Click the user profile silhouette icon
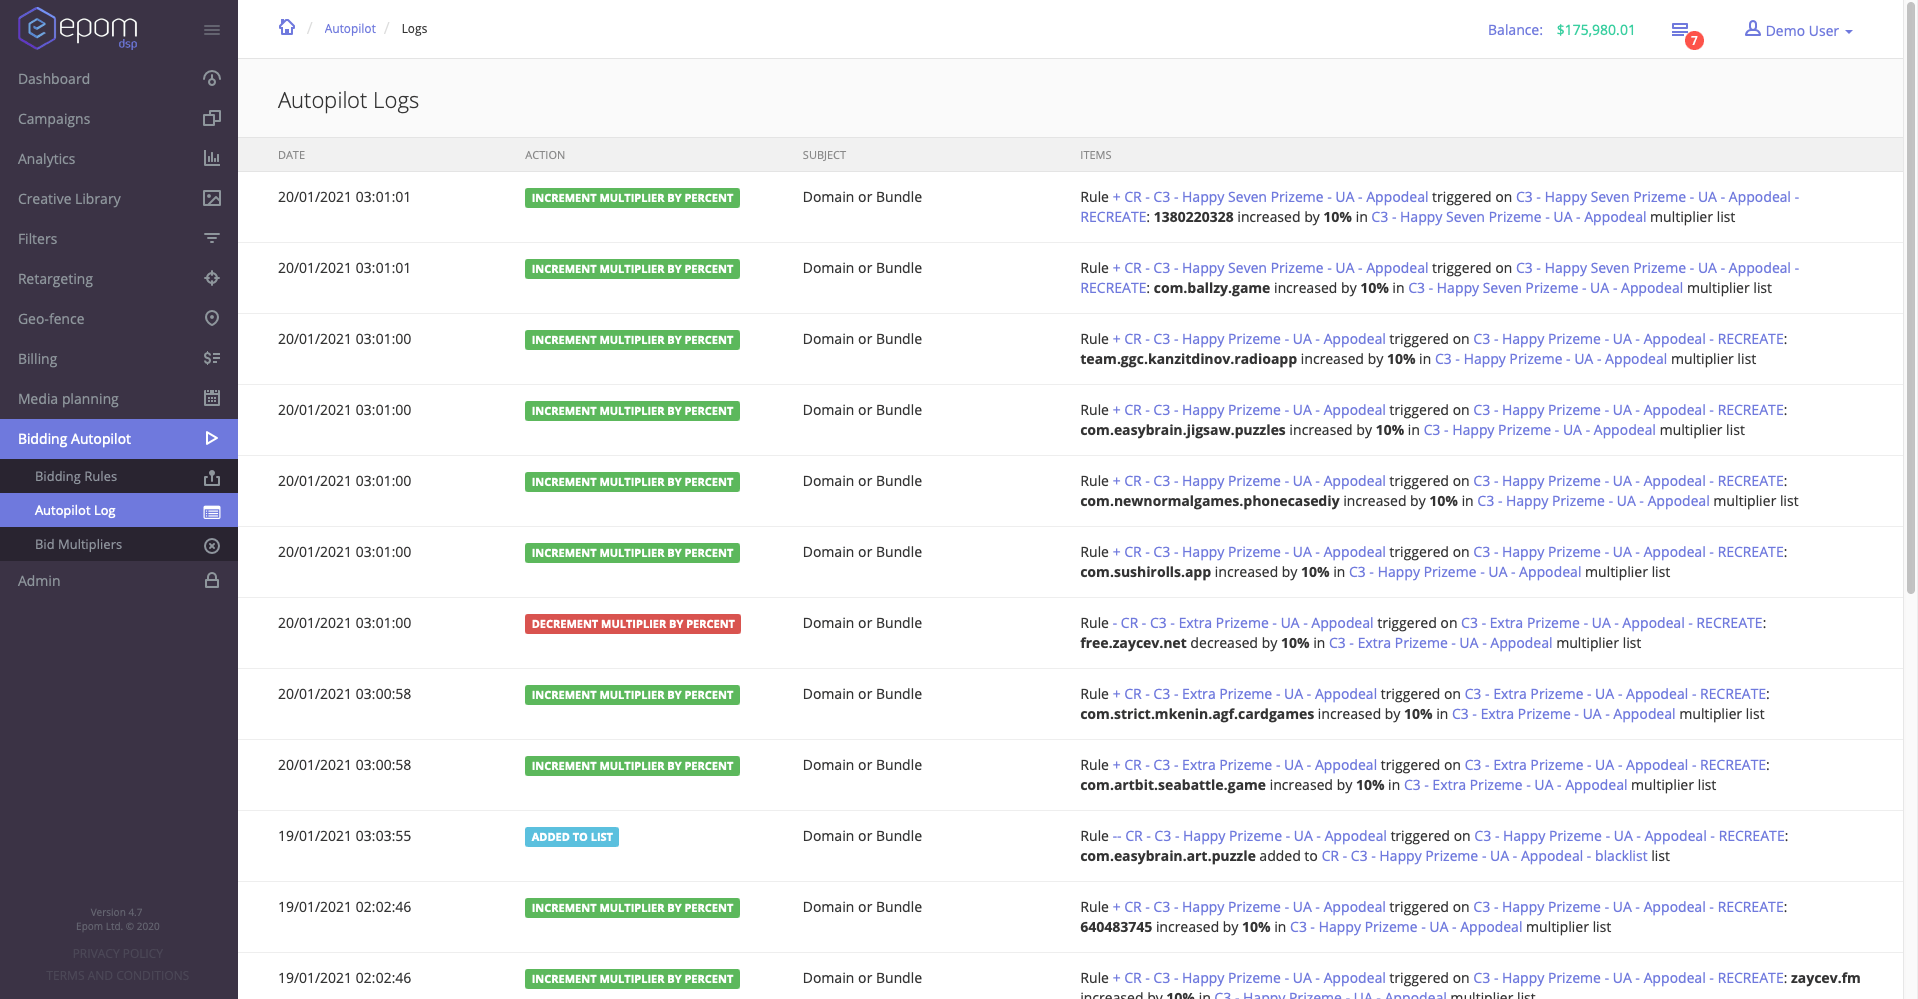This screenshot has height=999, width=1918. [x=1753, y=29]
